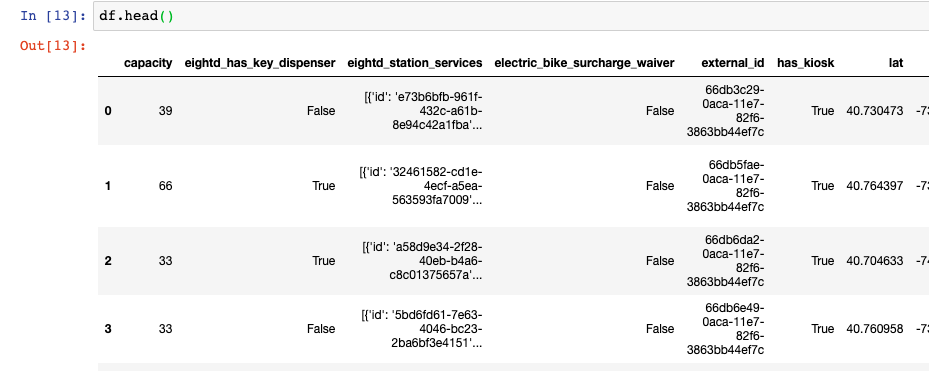
Task: Select row index 2 label
Action: pyautogui.click(x=108, y=261)
